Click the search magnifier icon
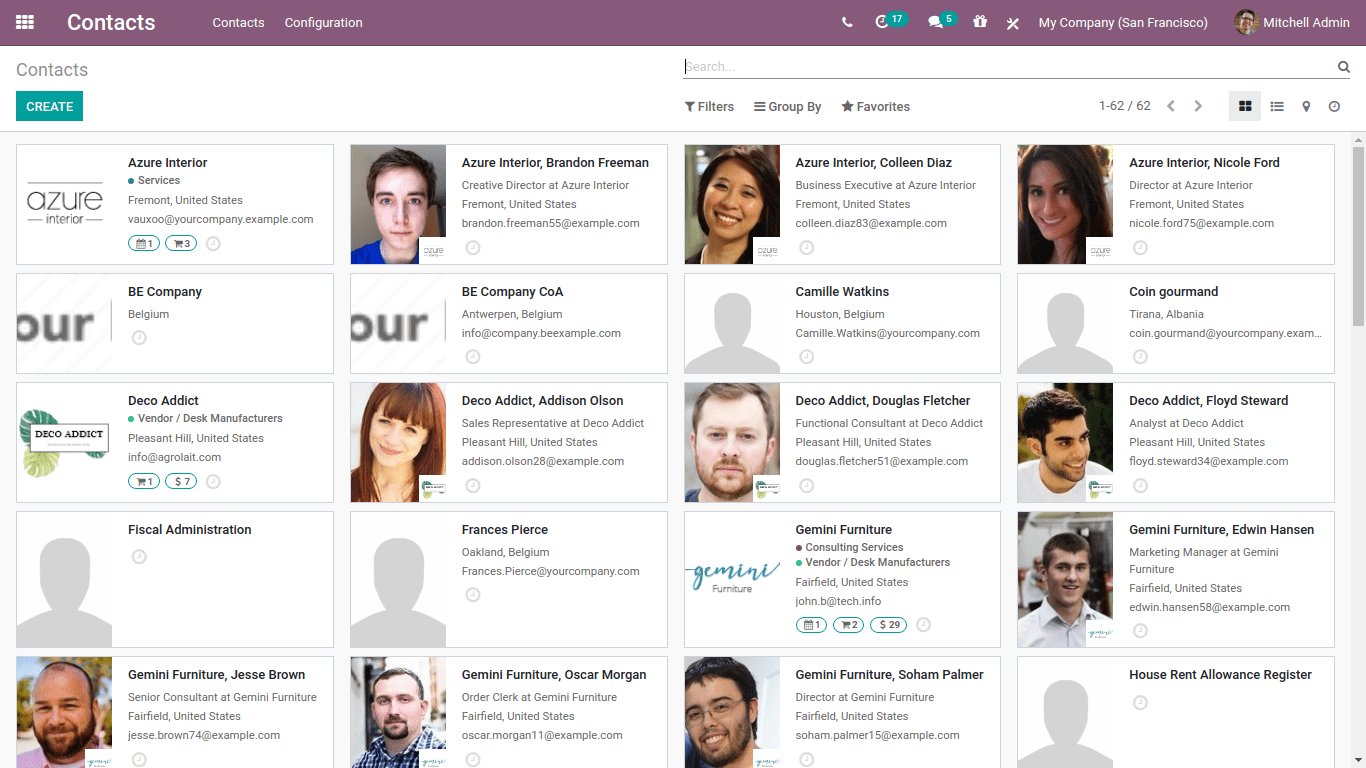 click(1344, 67)
